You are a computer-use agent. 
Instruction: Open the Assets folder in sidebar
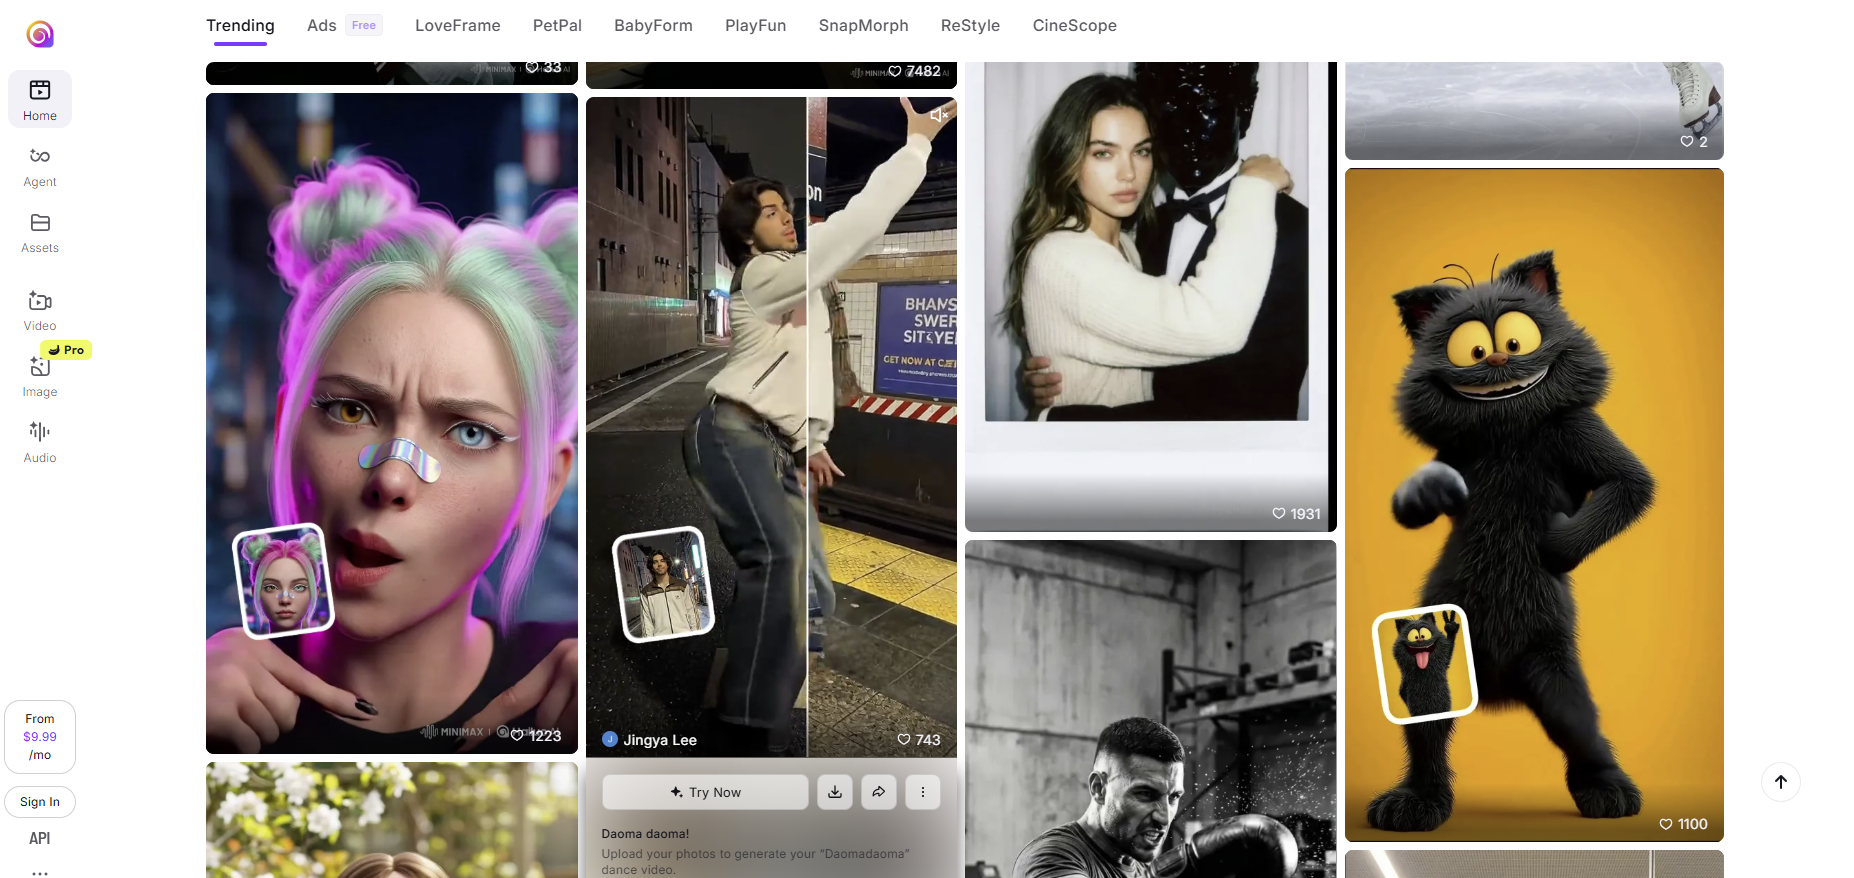coord(40,232)
